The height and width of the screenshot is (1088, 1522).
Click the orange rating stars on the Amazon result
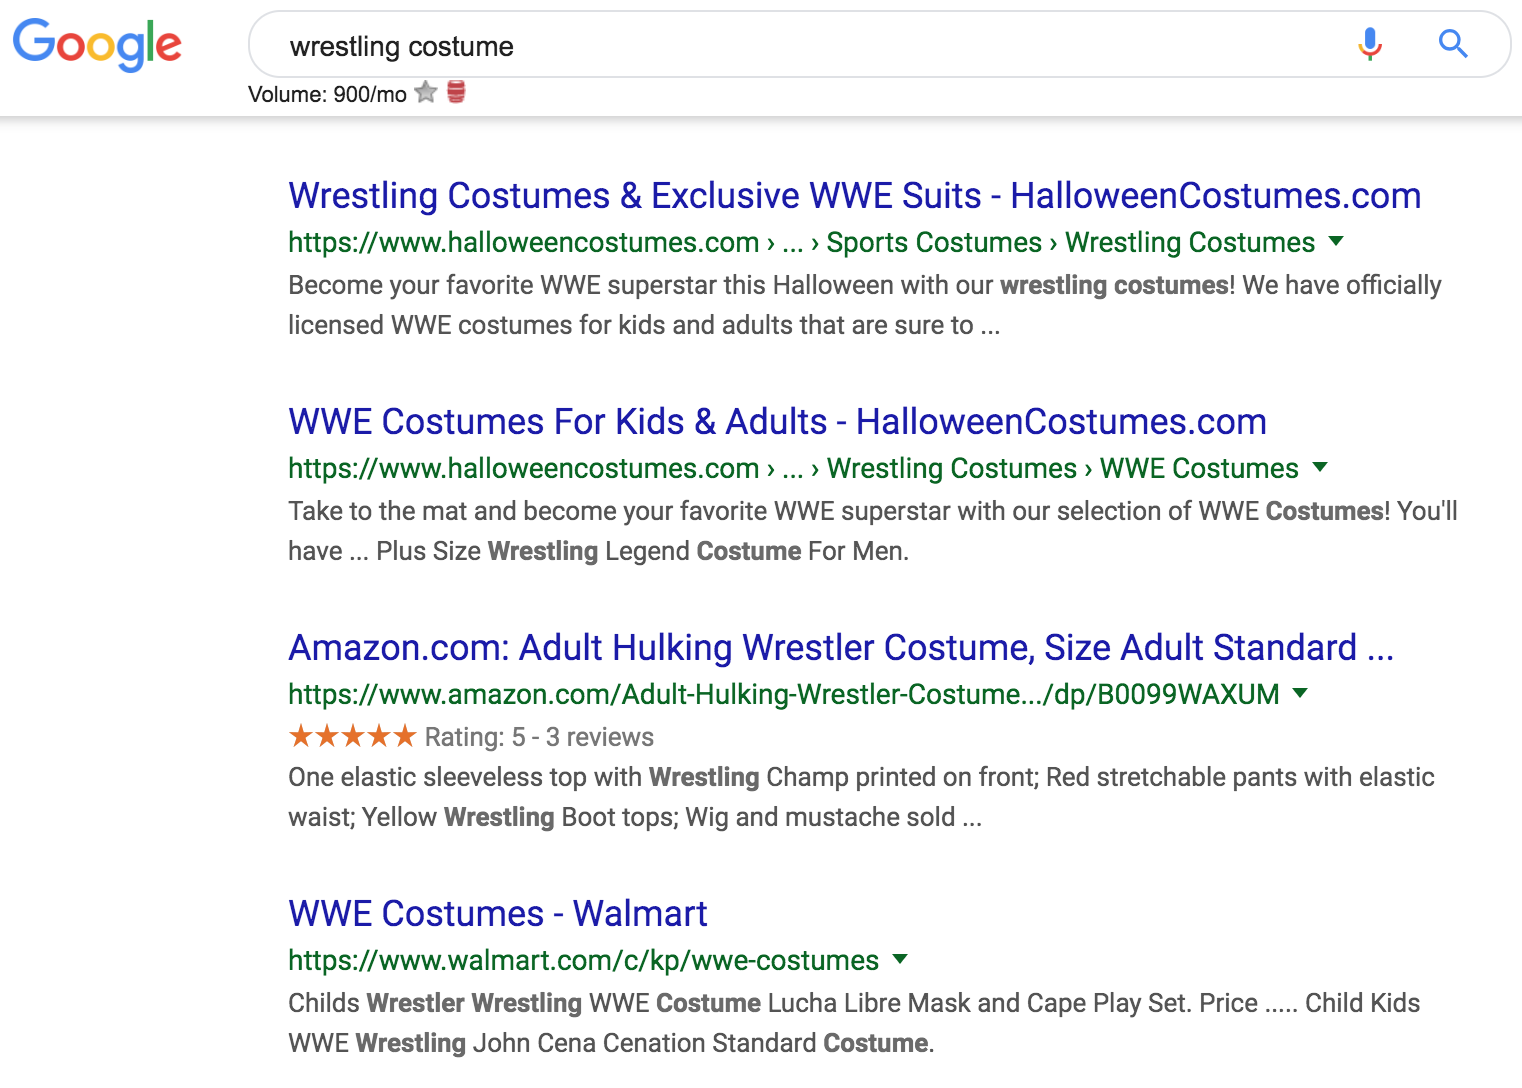[352, 737]
